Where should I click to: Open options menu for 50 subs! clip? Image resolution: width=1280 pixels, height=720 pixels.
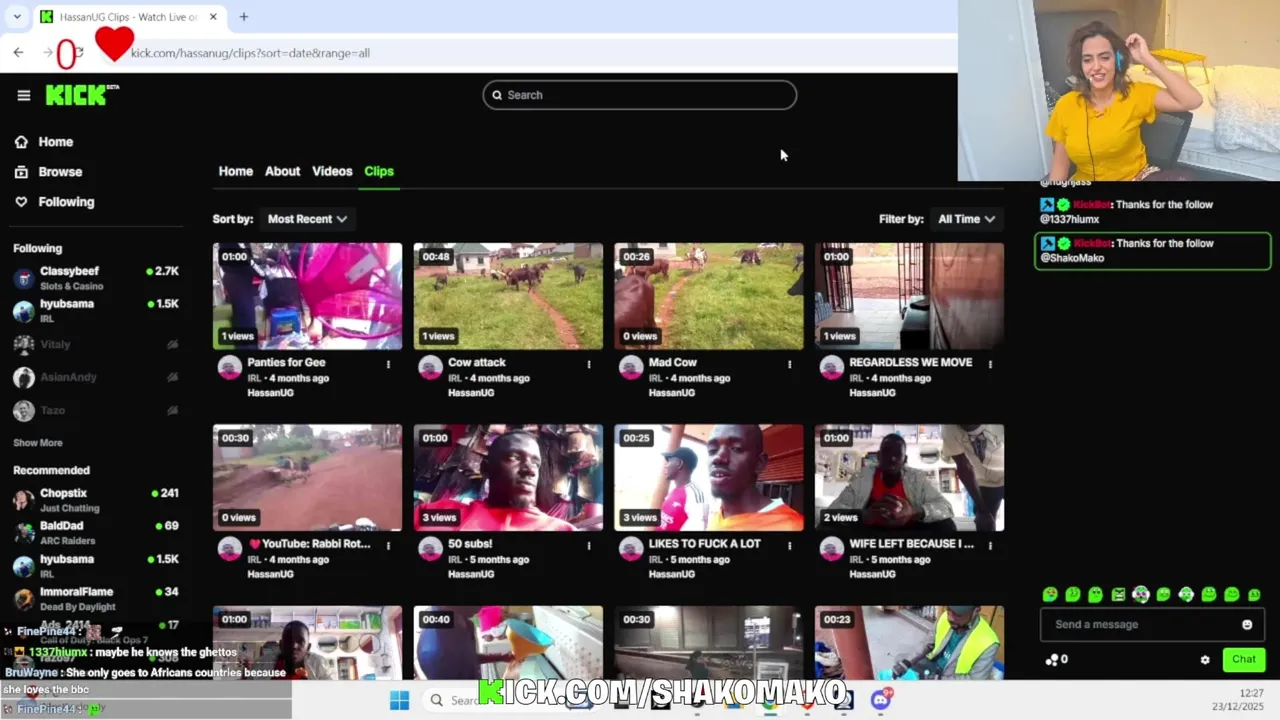click(x=589, y=546)
